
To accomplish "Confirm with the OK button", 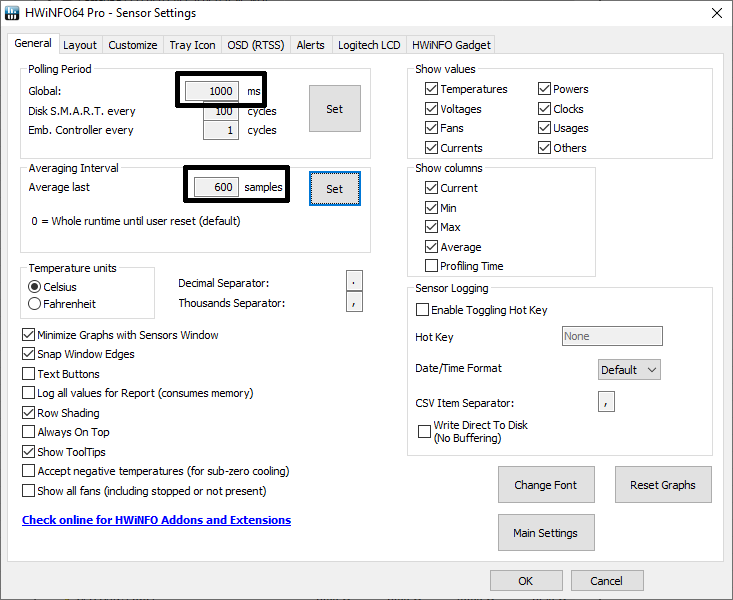I will (x=526, y=580).
